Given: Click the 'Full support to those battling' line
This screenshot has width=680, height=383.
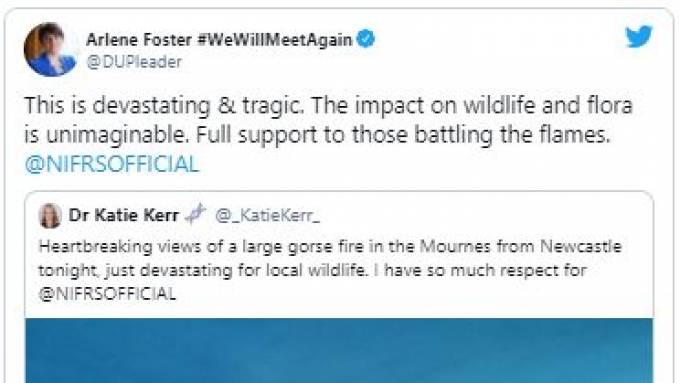Looking at the screenshot, I should tap(343, 135).
